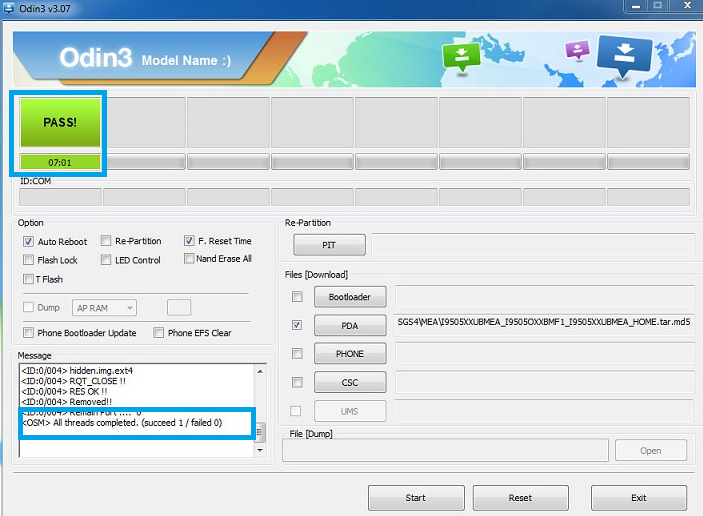Click the PASS! status box
This screenshot has width=703, height=516.
tap(60, 122)
